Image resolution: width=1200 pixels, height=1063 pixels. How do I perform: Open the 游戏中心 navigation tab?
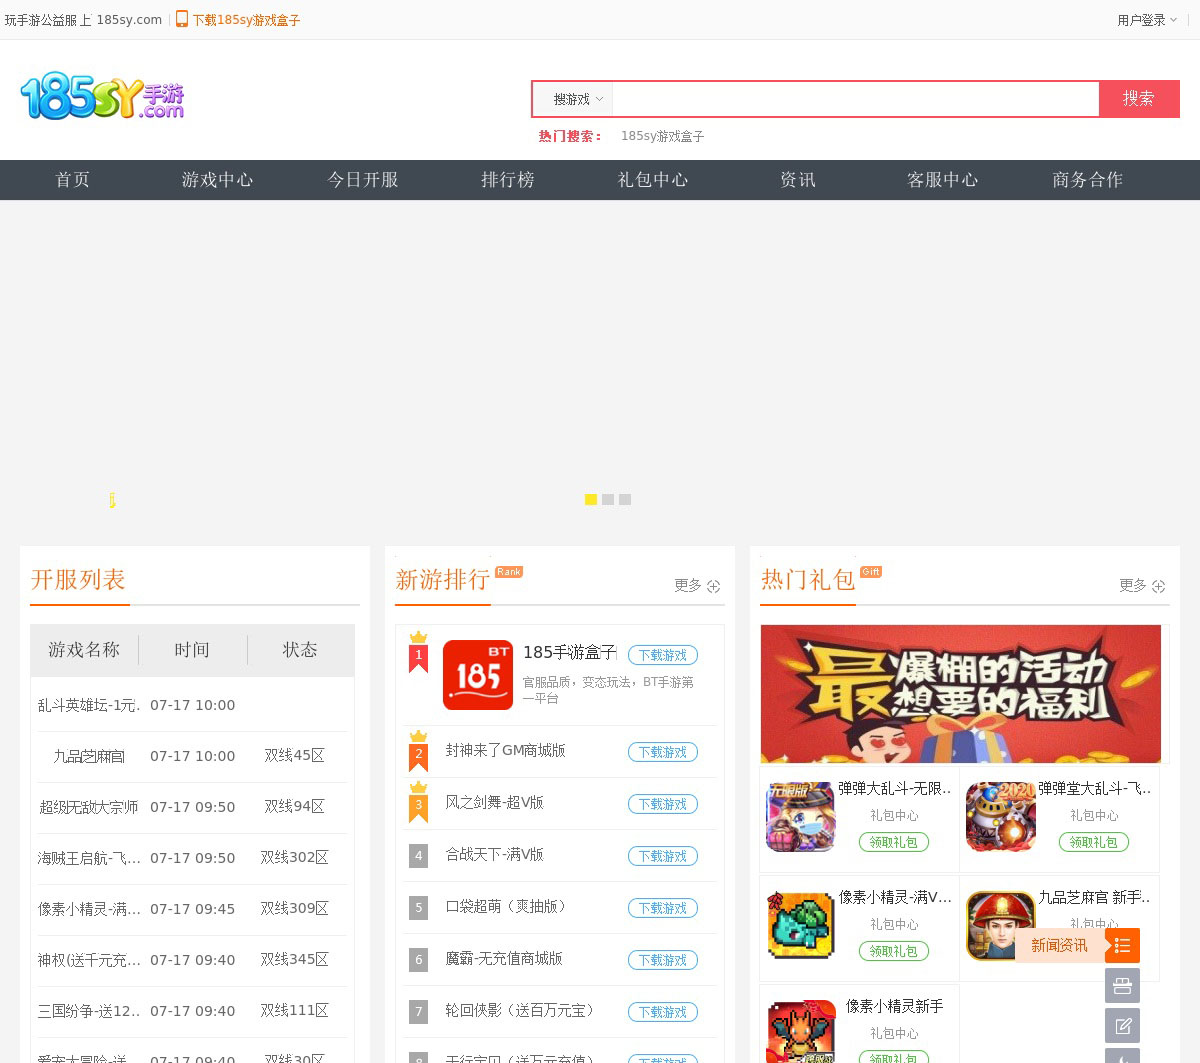(x=217, y=180)
